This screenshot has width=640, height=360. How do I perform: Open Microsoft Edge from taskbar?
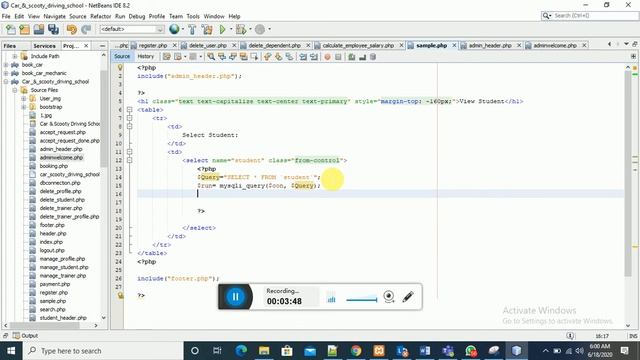pyautogui.click(x=241, y=351)
